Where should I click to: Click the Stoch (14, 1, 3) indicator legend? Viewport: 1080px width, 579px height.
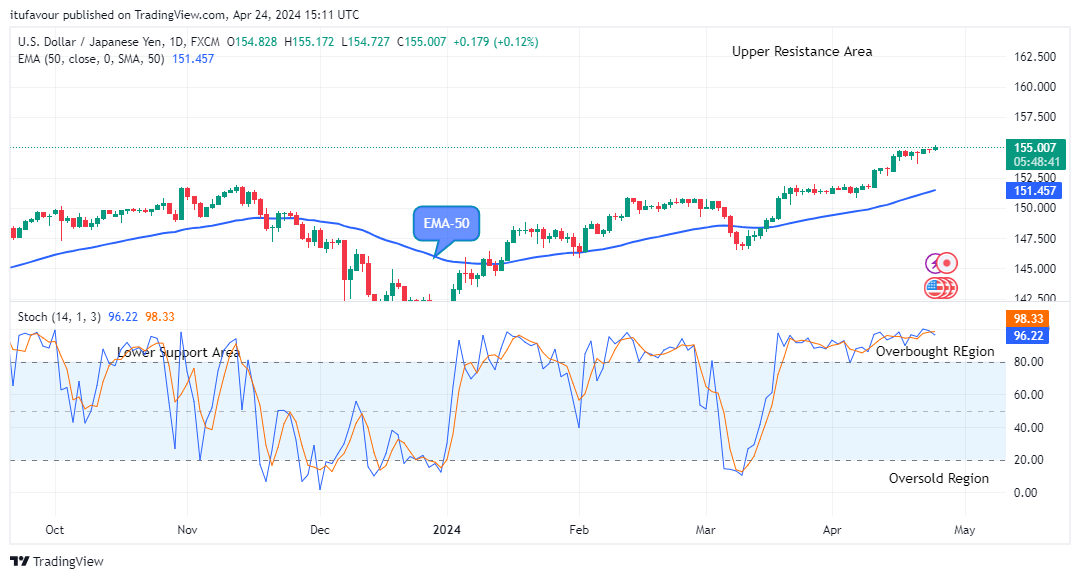click(x=59, y=317)
